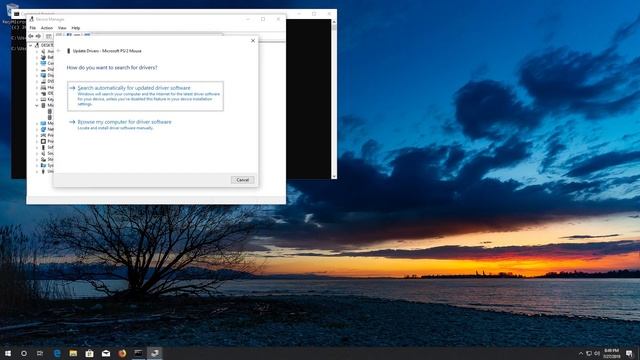This screenshot has height=360, width=640.
Task: Select the Audio inputs and outputs node icon
Action: 43,51
